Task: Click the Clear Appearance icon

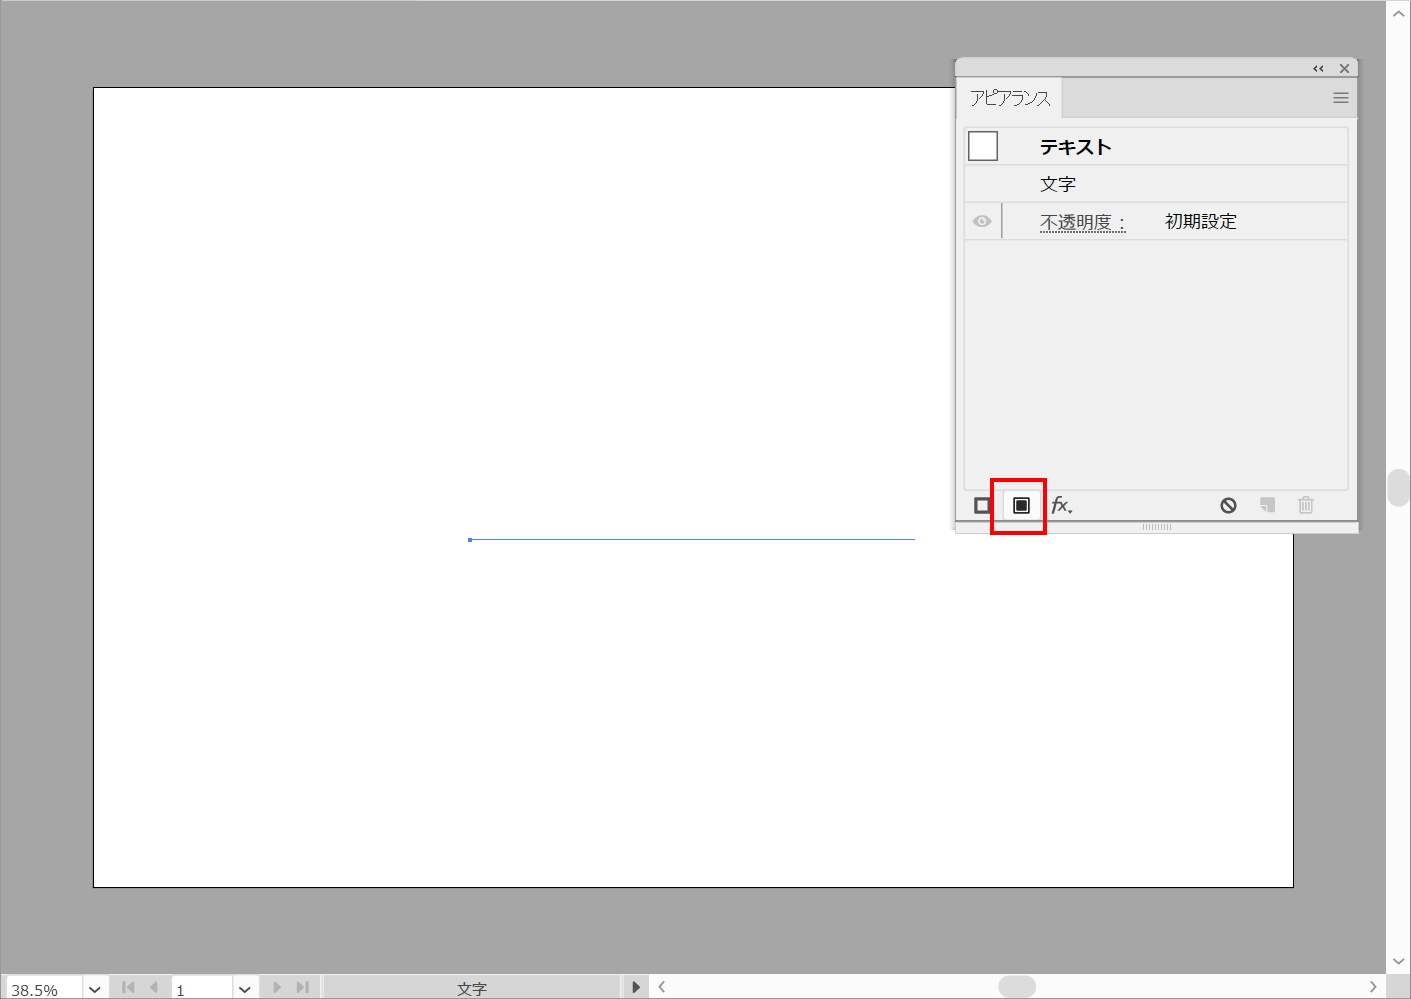Action: [1228, 506]
